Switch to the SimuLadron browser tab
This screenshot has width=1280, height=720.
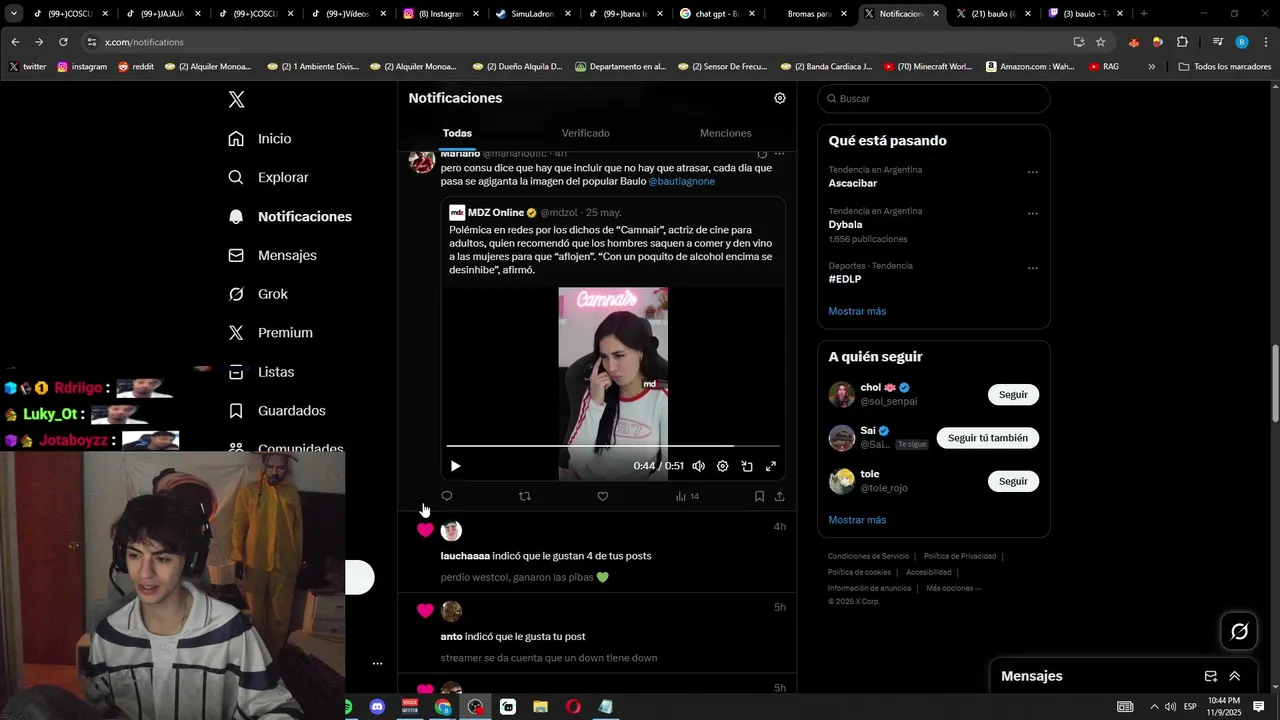click(x=533, y=14)
